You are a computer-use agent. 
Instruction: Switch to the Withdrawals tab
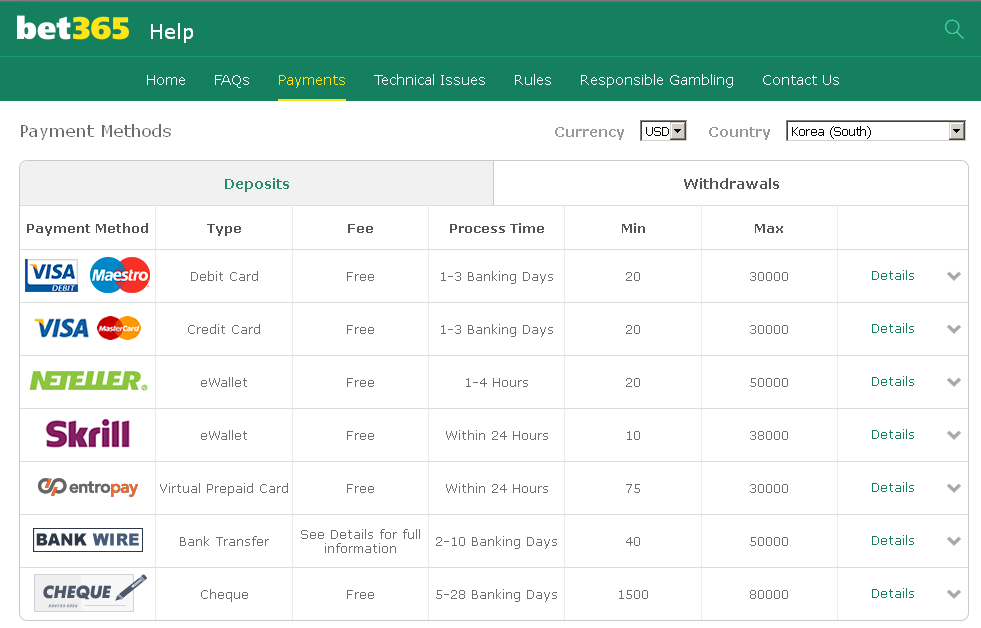click(731, 183)
